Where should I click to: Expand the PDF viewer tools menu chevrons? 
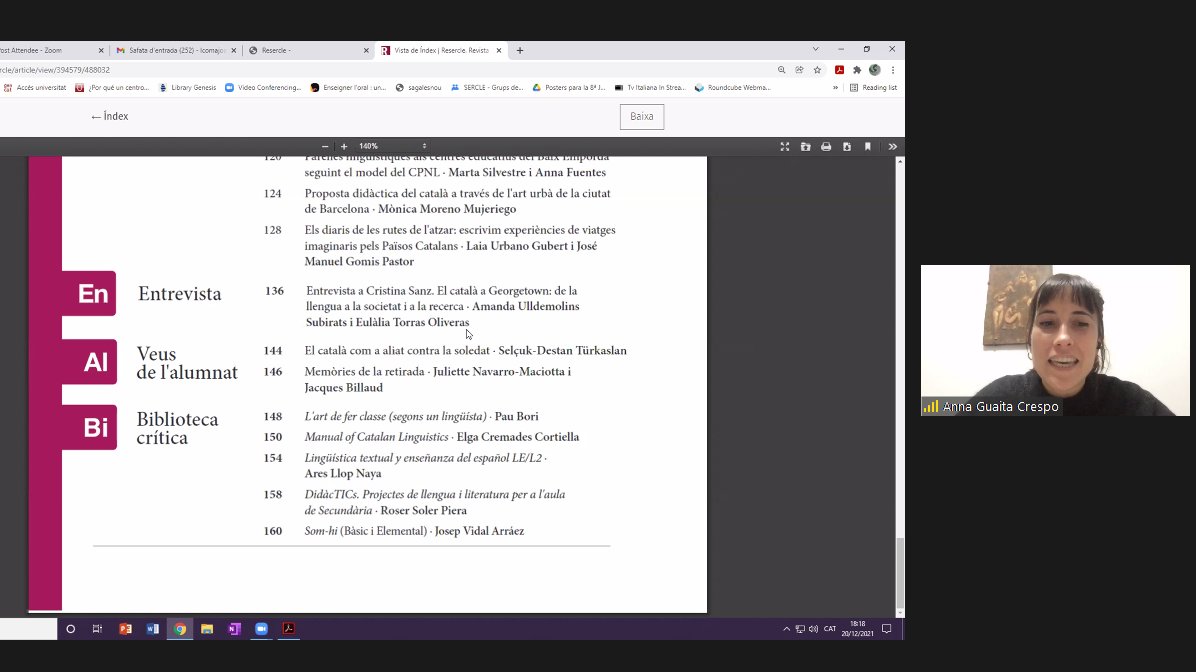(892, 146)
